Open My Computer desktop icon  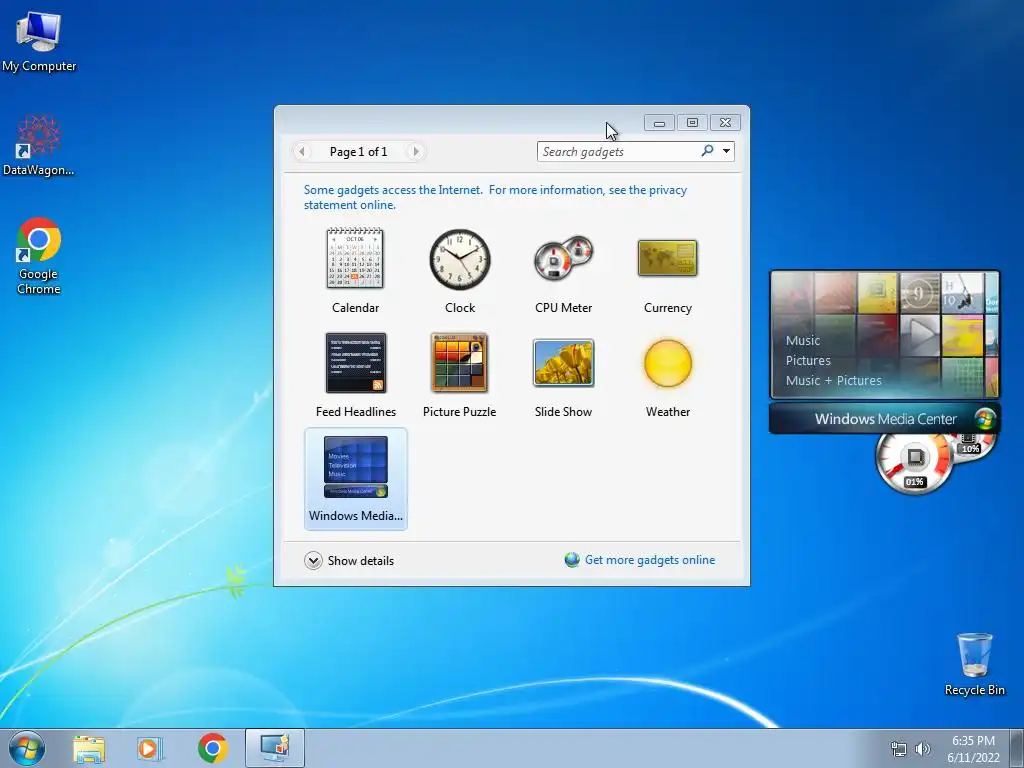click(39, 40)
